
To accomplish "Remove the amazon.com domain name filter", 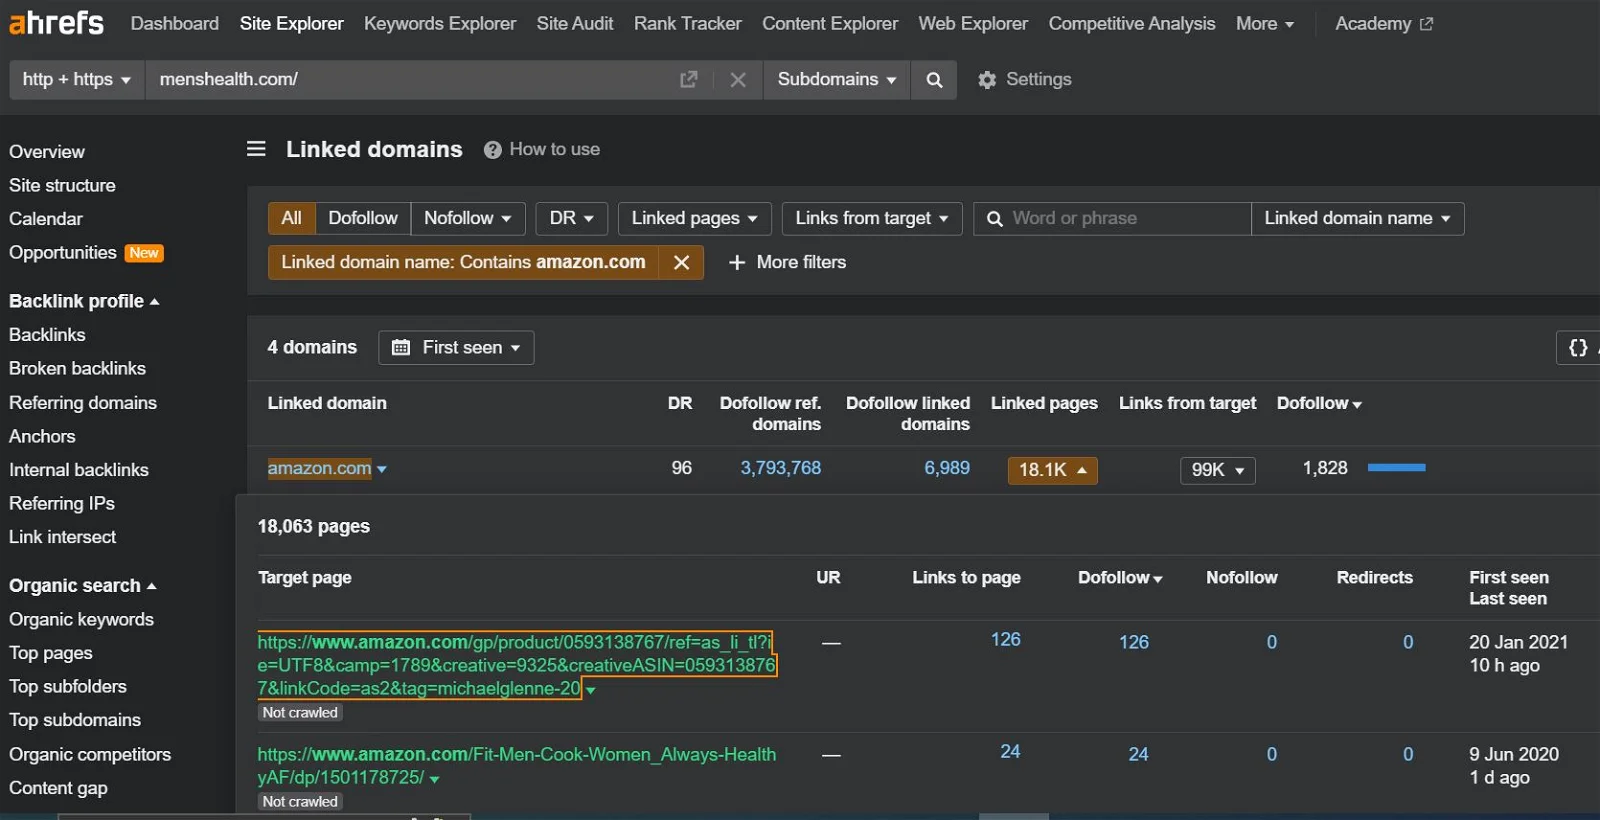I will [681, 262].
